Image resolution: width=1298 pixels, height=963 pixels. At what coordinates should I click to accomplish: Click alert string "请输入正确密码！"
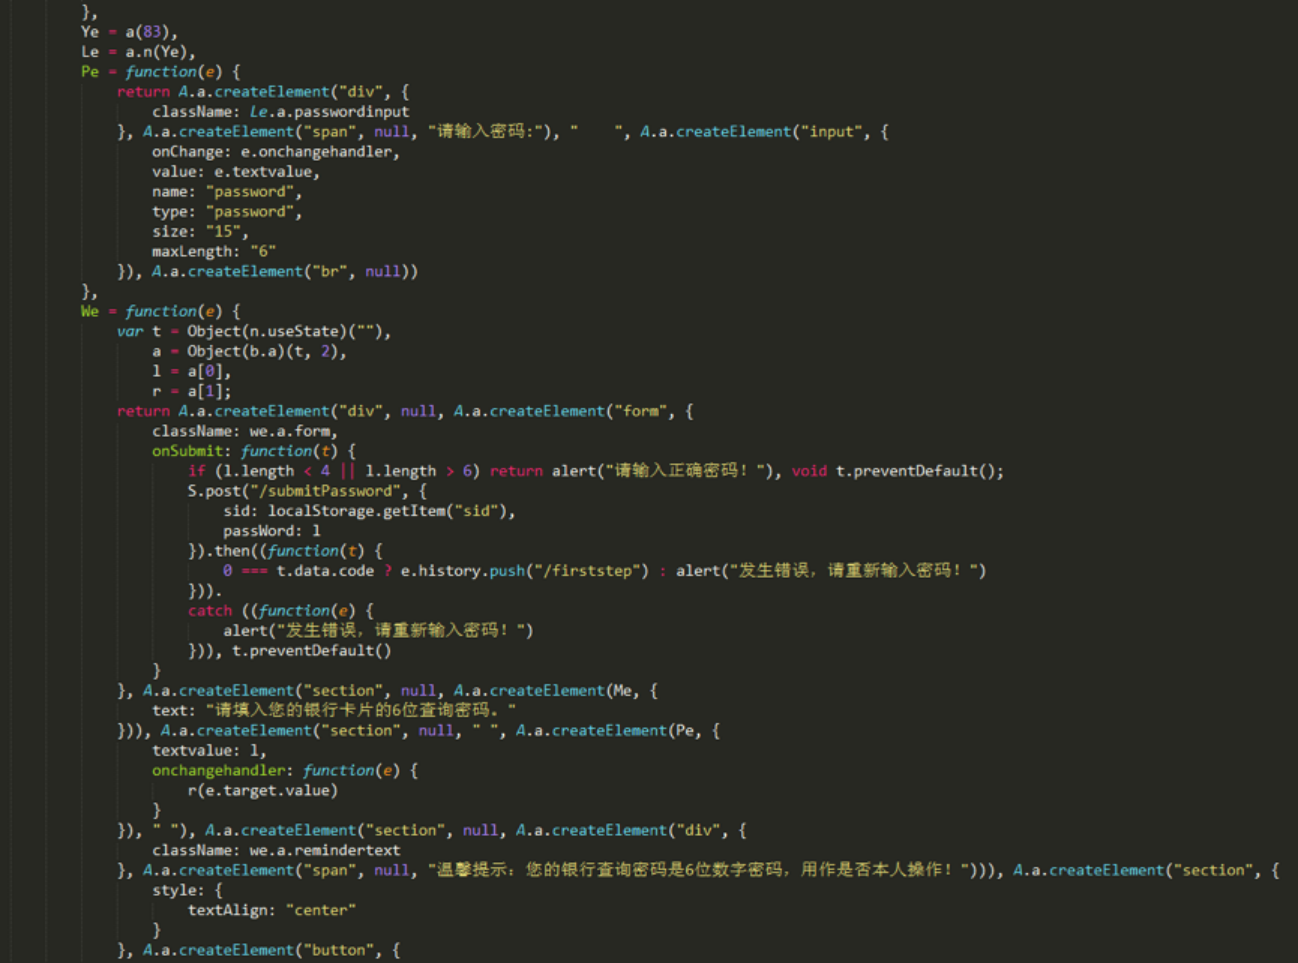tap(685, 472)
